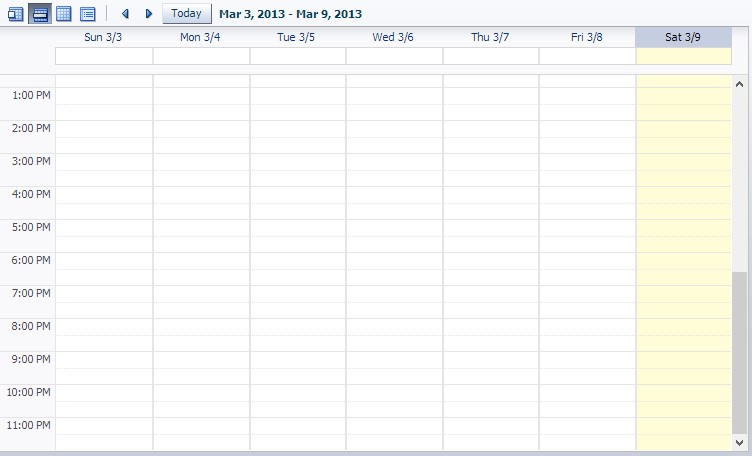Select the Fri 3/8 day header

[587, 37]
